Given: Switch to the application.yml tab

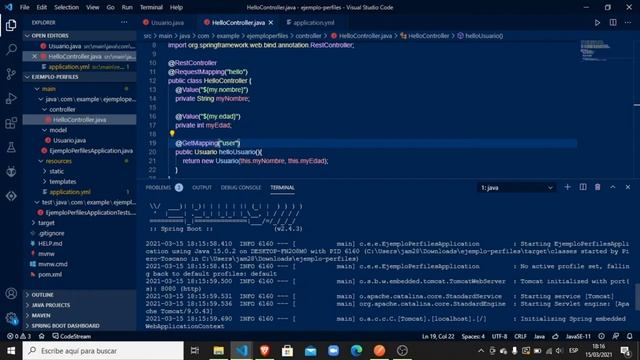Looking at the screenshot, I should [313, 23].
